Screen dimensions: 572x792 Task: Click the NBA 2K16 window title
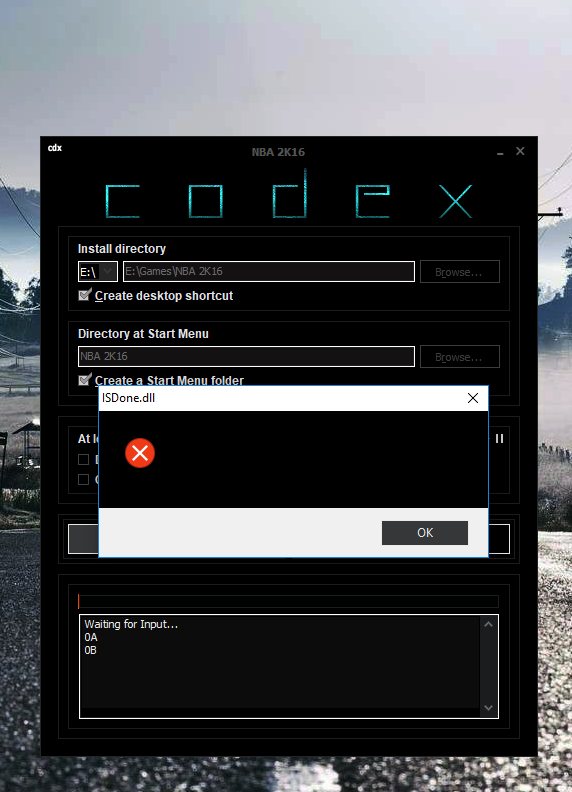278,152
